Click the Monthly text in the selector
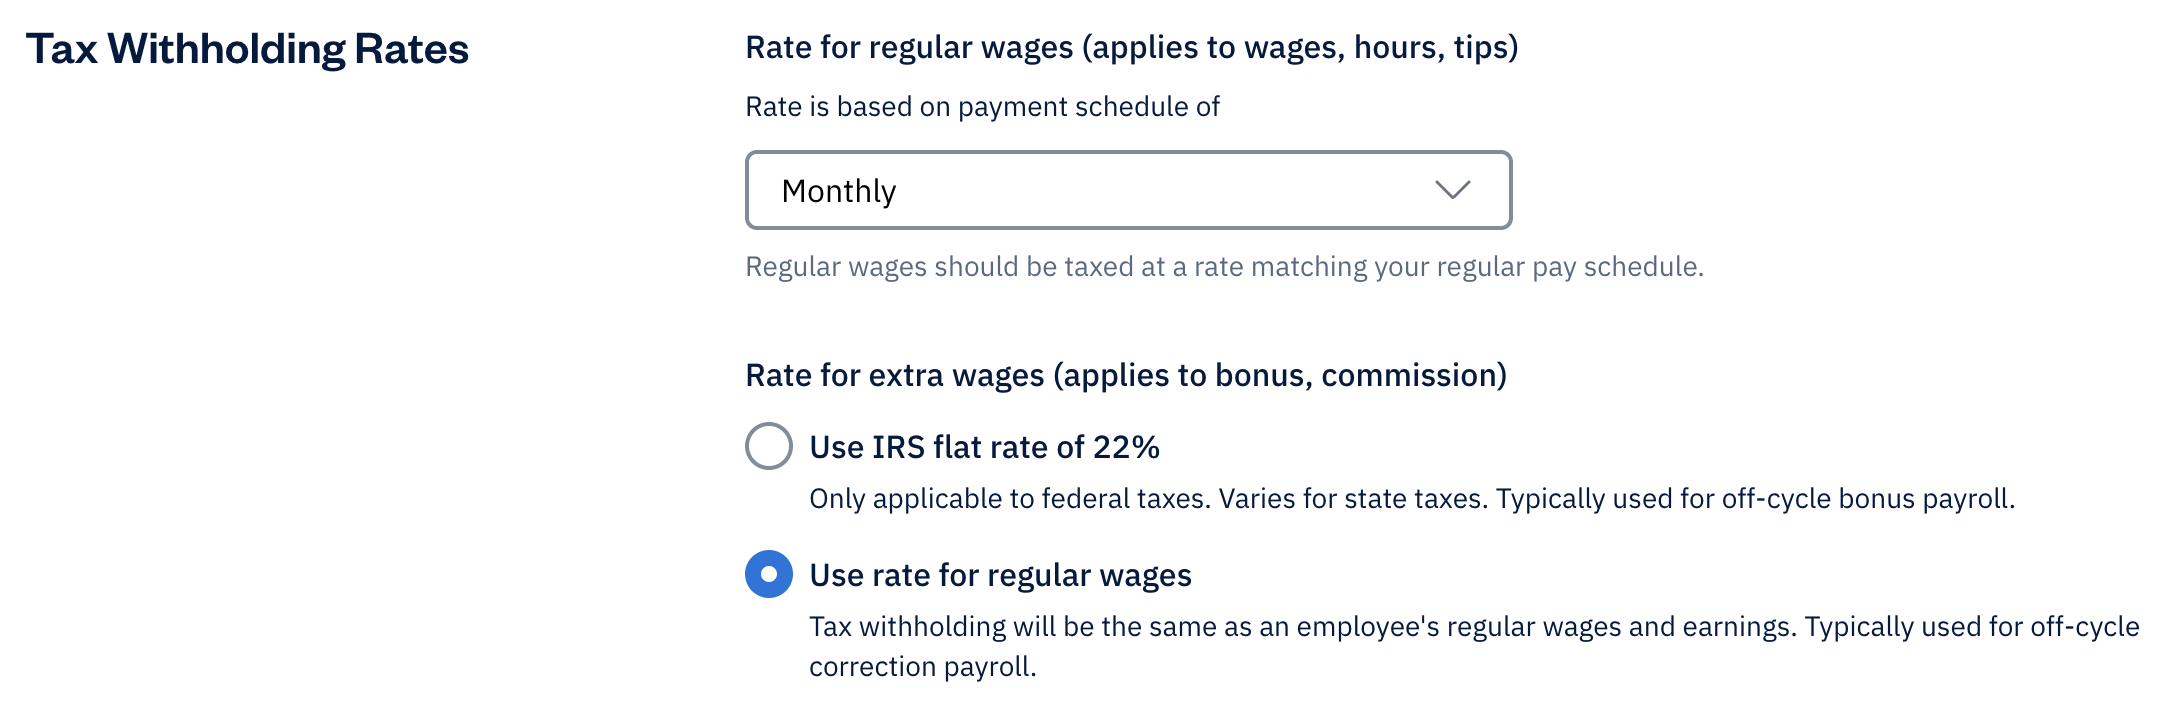Image resolution: width=2176 pixels, height=714 pixels. pyautogui.click(x=838, y=189)
